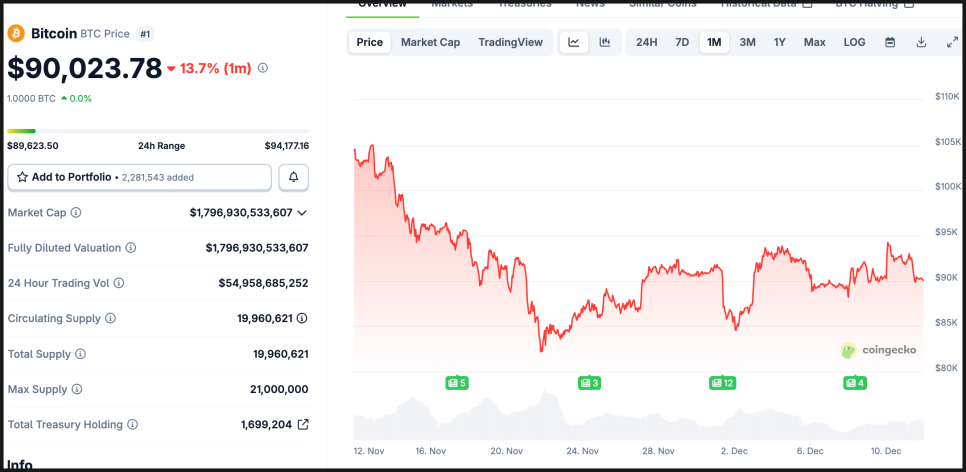Switch to line chart view icon
966x472 pixels.
[x=574, y=42]
